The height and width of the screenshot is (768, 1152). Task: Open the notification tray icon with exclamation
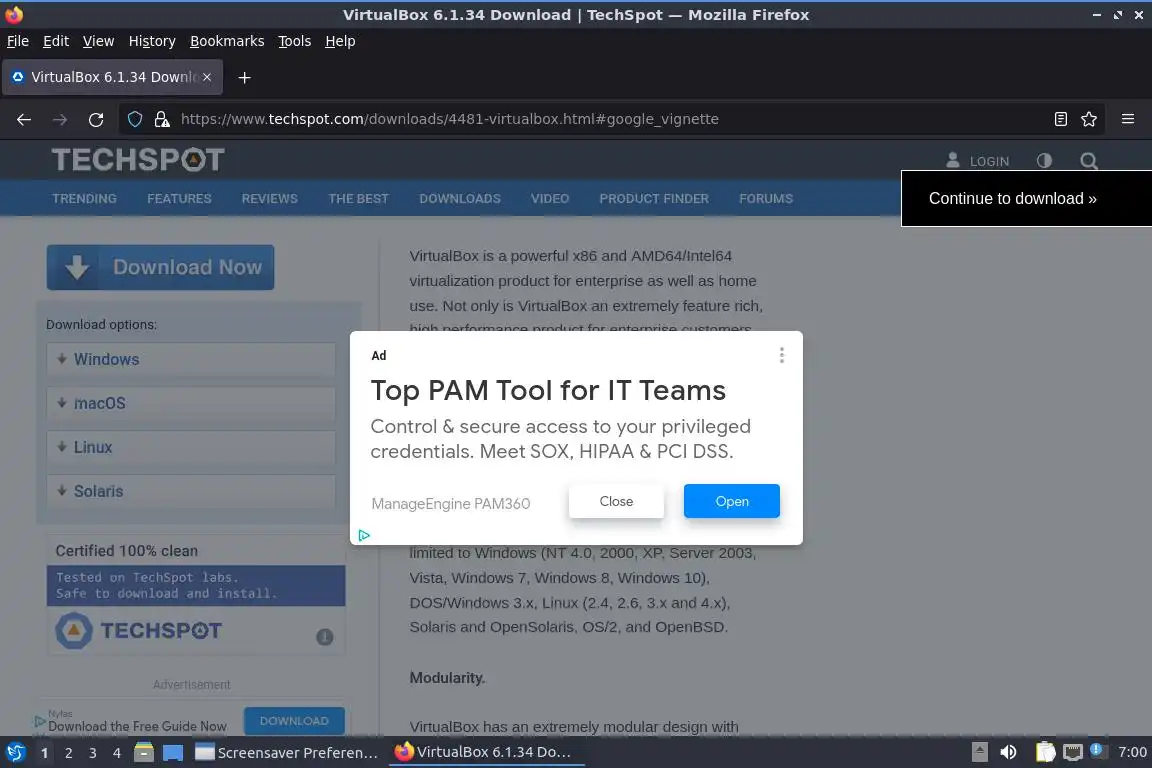(1098, 750)
